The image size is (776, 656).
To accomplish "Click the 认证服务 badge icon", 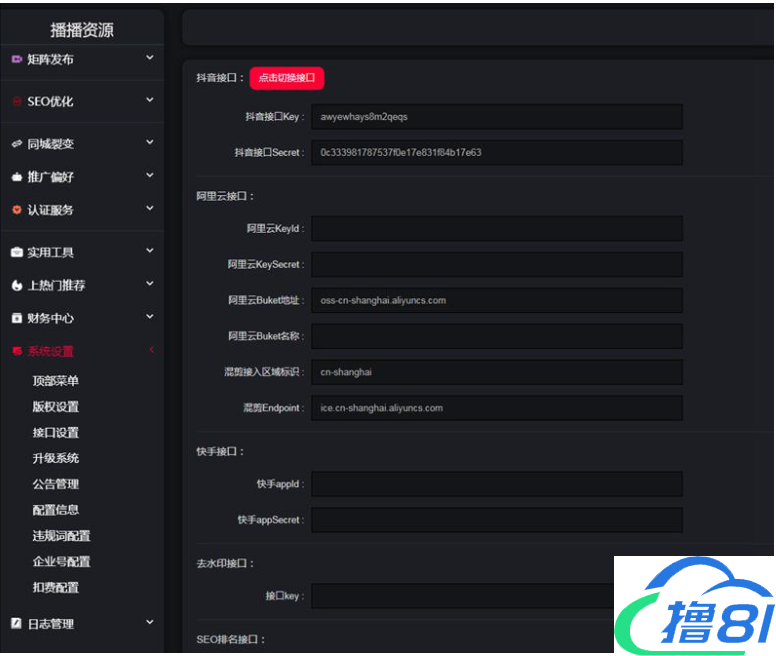I will coord(16,210).
